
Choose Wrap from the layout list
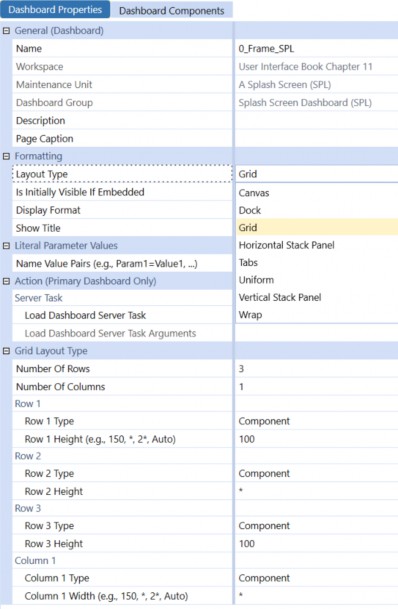317,315
